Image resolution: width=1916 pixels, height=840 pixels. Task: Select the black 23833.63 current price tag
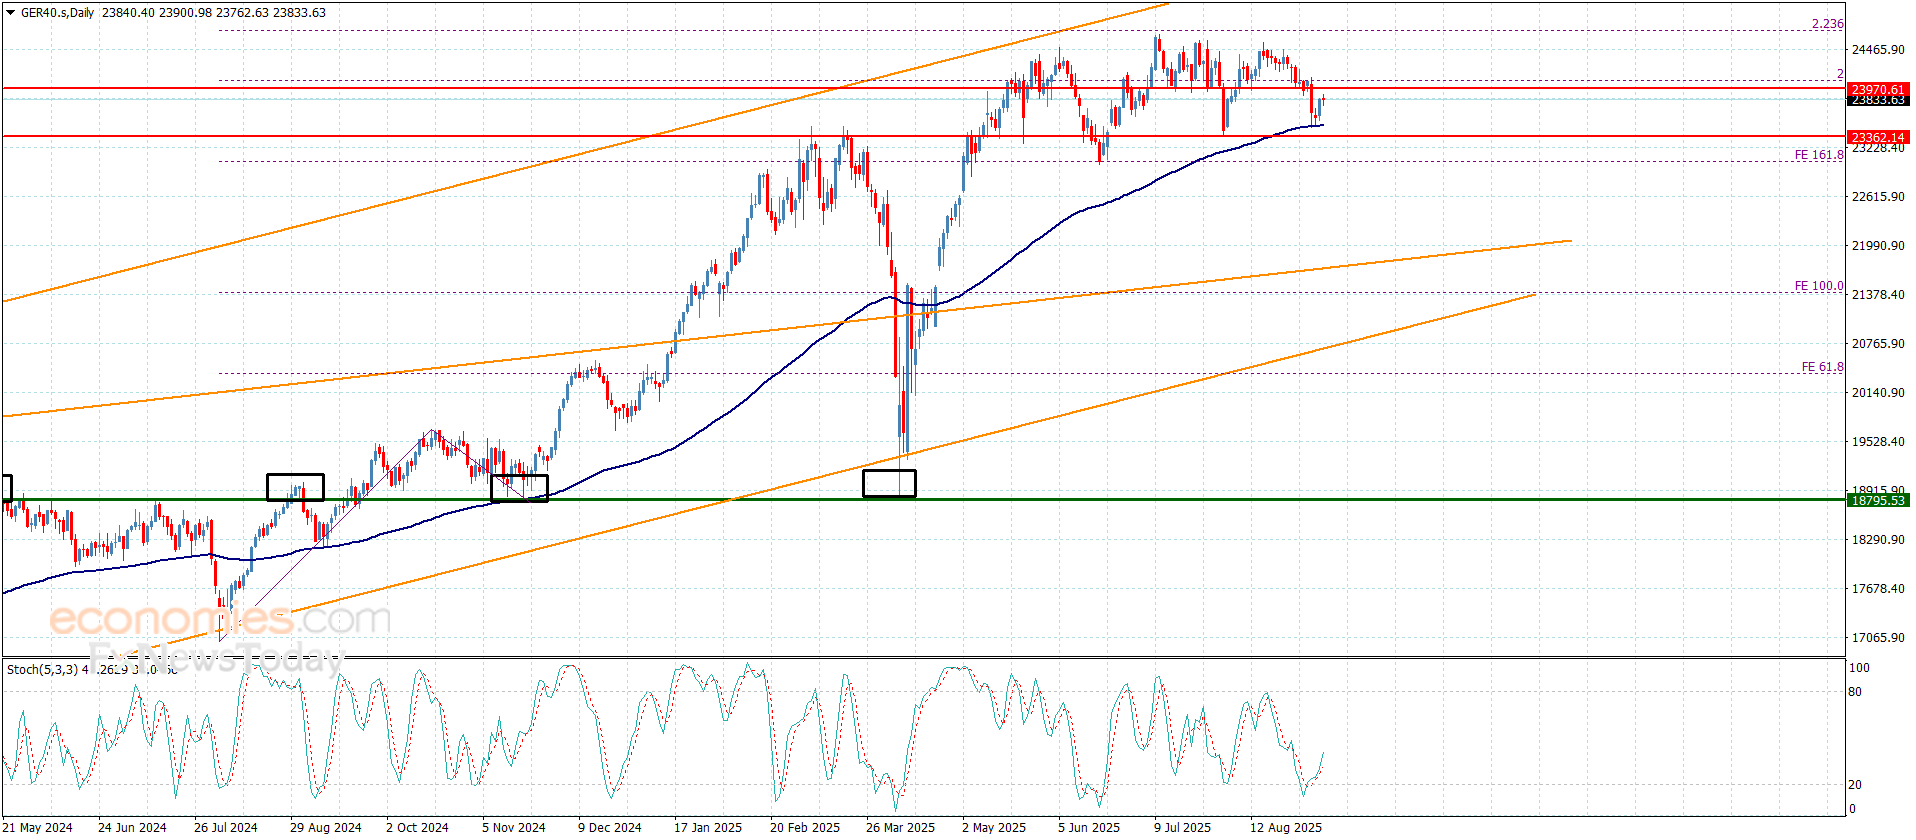(x=1878, y=100)
